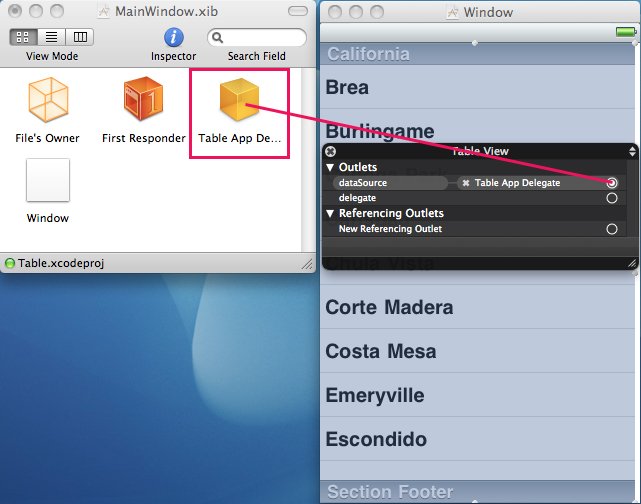Select the delegate outlet row
This screenshot has width=641, height=504.
pos(474,198)
